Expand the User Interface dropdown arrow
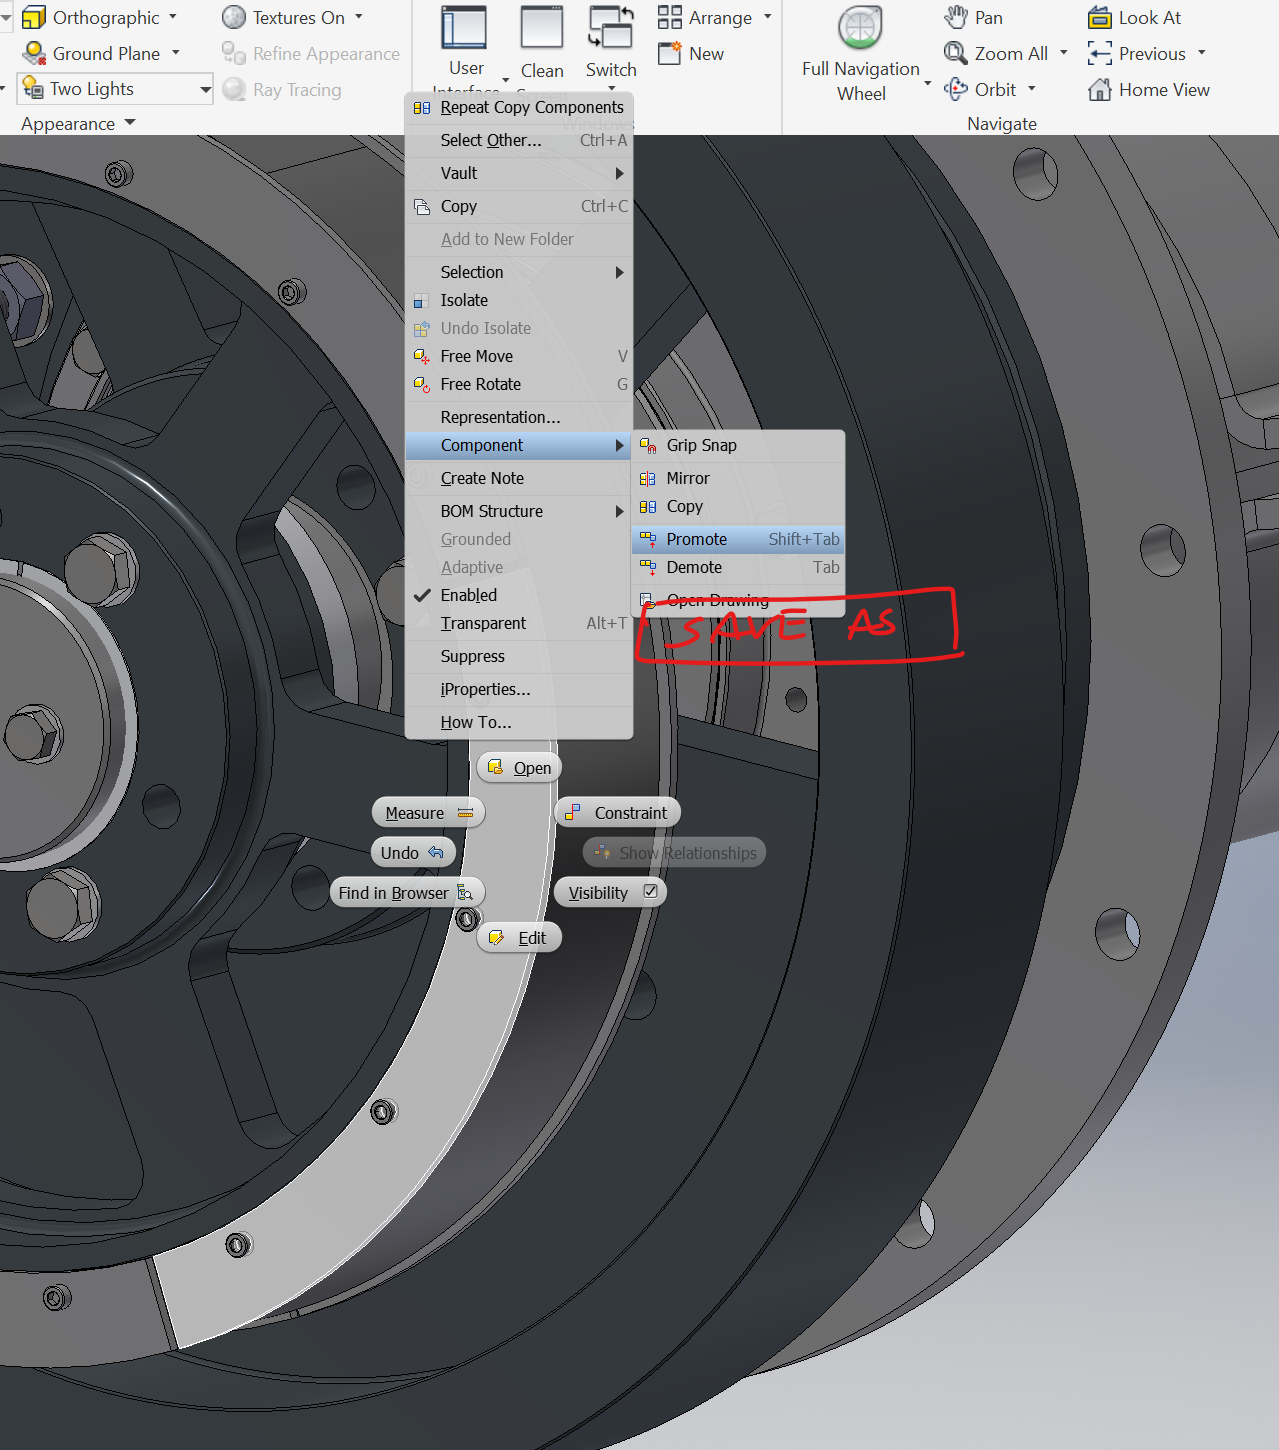 pyautogui.click(x=505, y=79)
